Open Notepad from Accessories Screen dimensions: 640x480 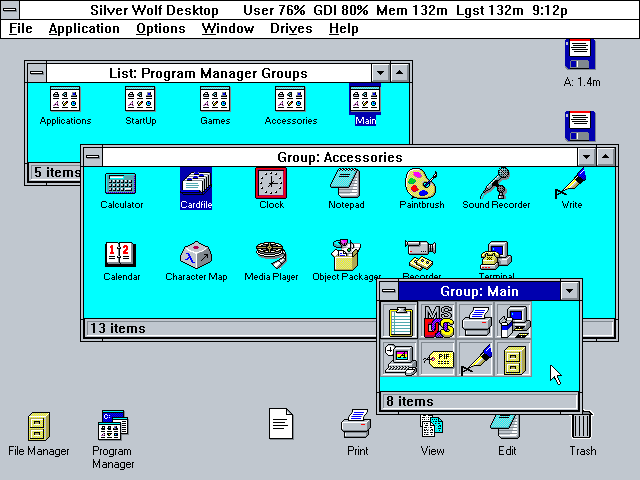coord(346,184)
